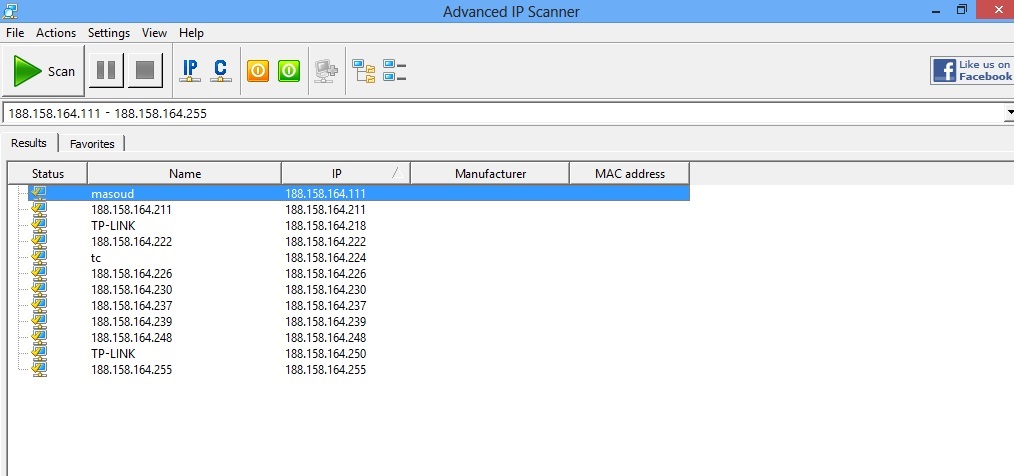Stop the scan with the square button
This screenshot has height=476, width=1014.
145,70
